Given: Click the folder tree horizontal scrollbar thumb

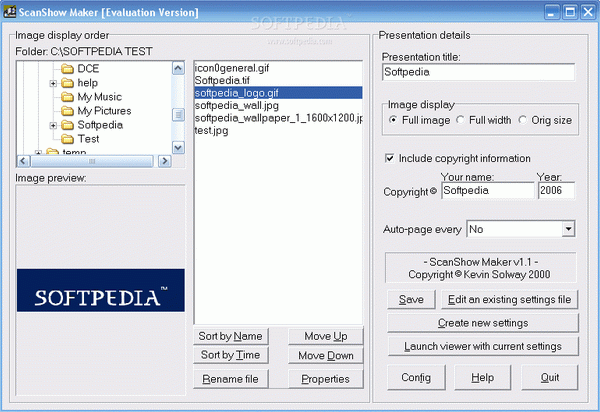Looking at the screenshot, I should [92, 161].
